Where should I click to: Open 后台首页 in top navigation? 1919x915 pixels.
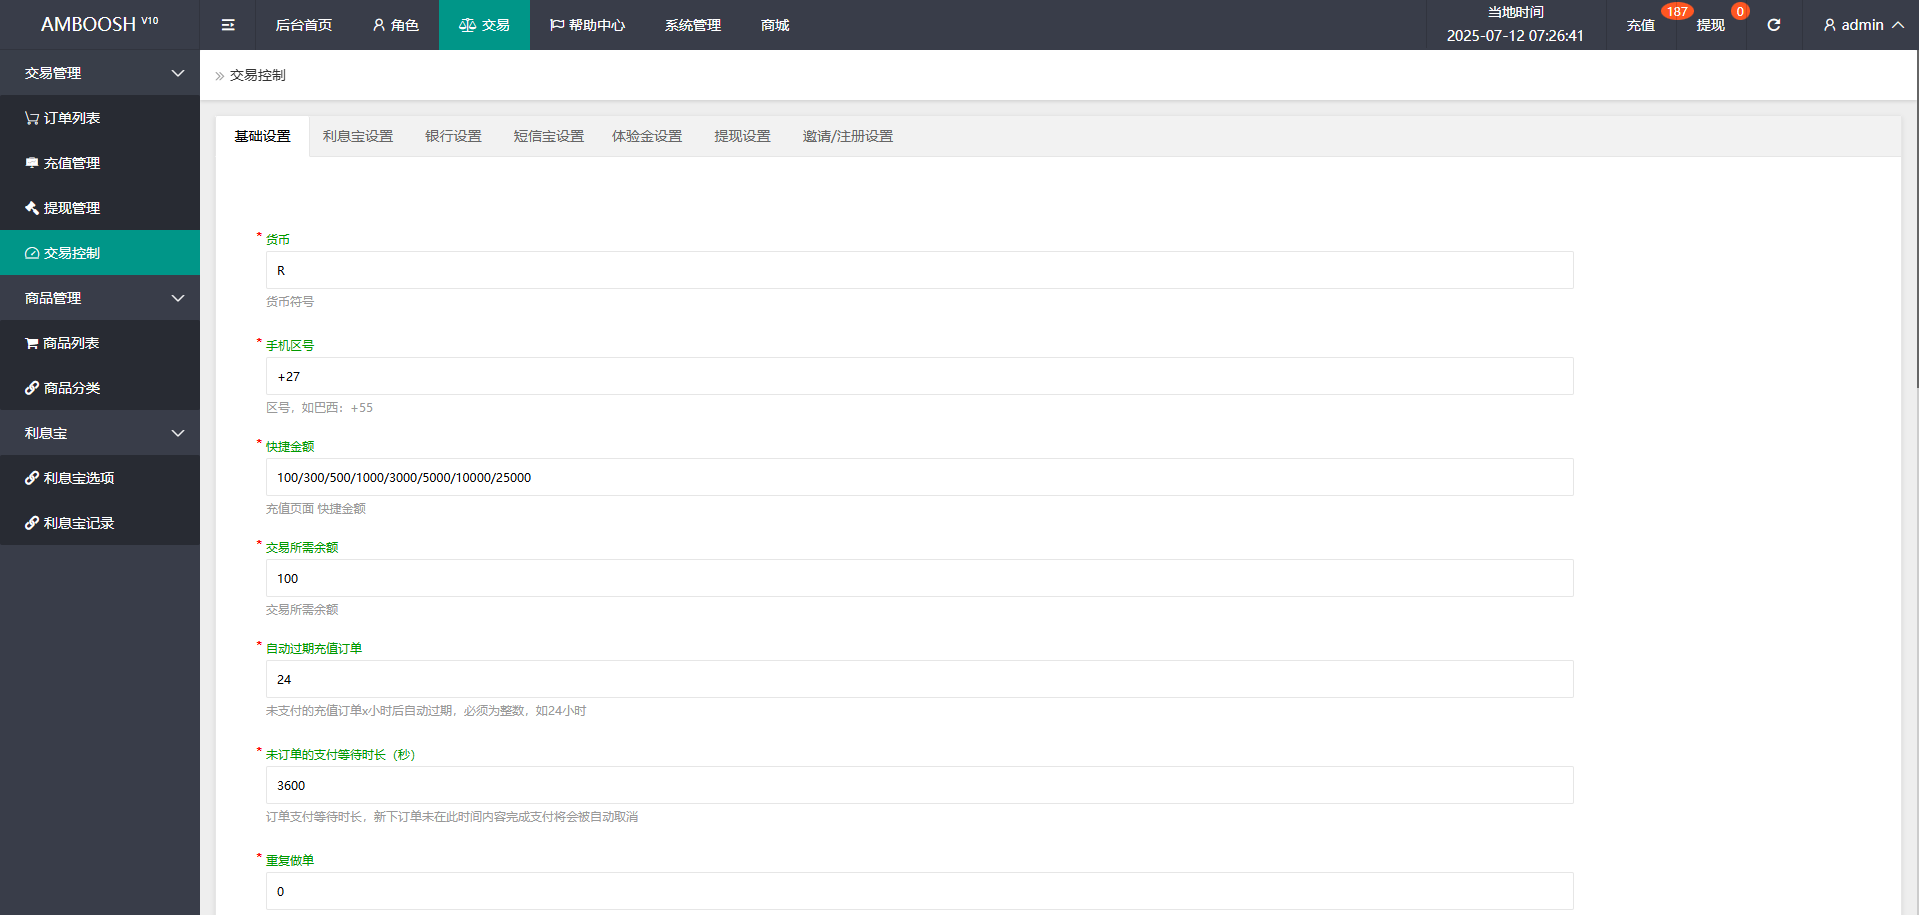tap(304, 25)
